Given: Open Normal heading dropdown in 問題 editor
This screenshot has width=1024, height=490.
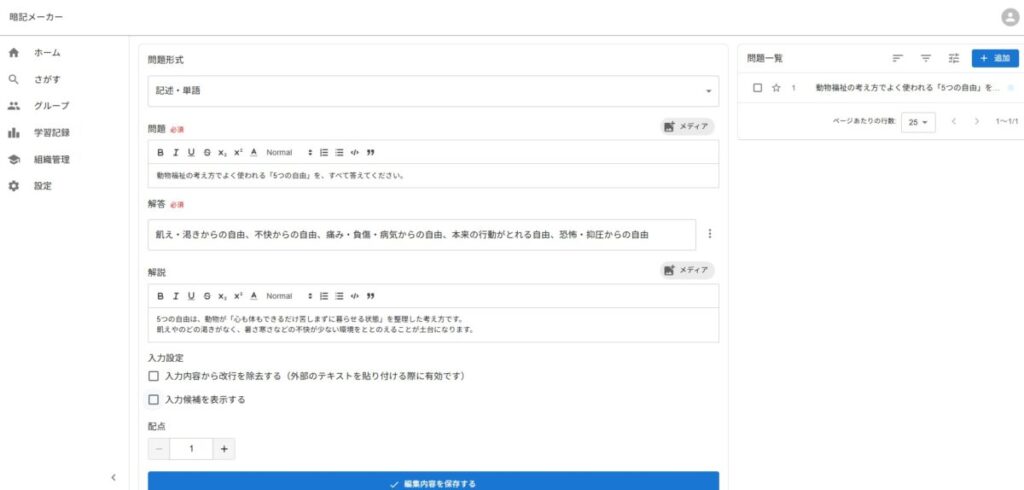Looking at the screenshot, I should pyautogui.click(x=289, y=152).
